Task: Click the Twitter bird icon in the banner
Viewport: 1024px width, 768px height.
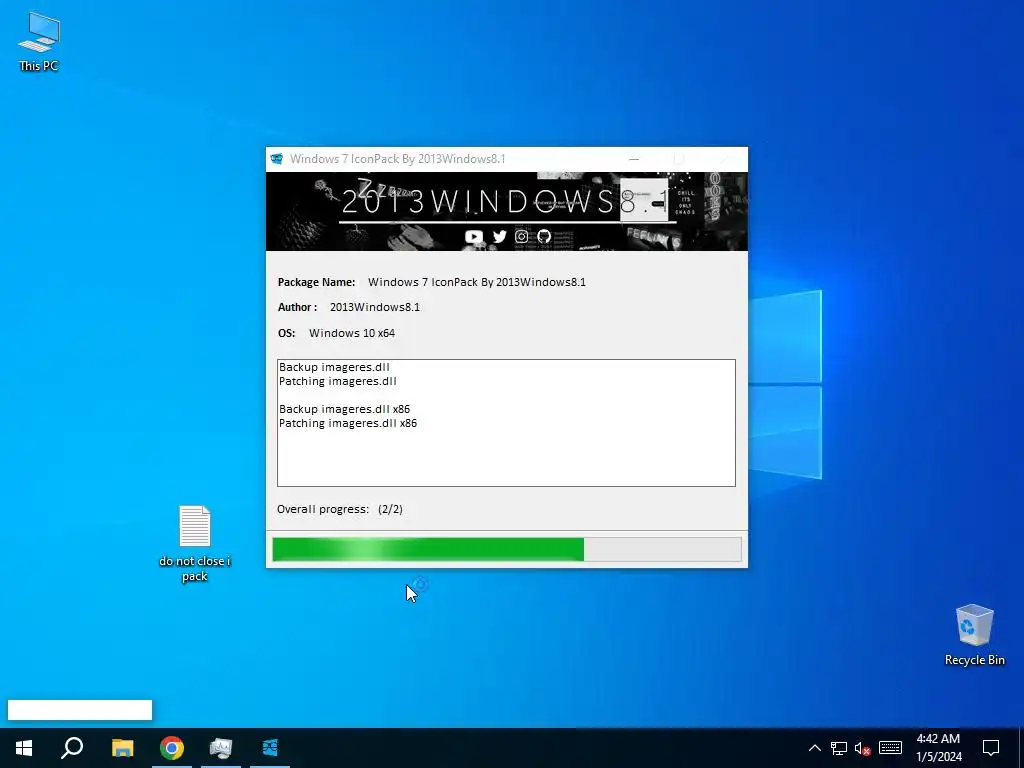Action: click(500, 236)
